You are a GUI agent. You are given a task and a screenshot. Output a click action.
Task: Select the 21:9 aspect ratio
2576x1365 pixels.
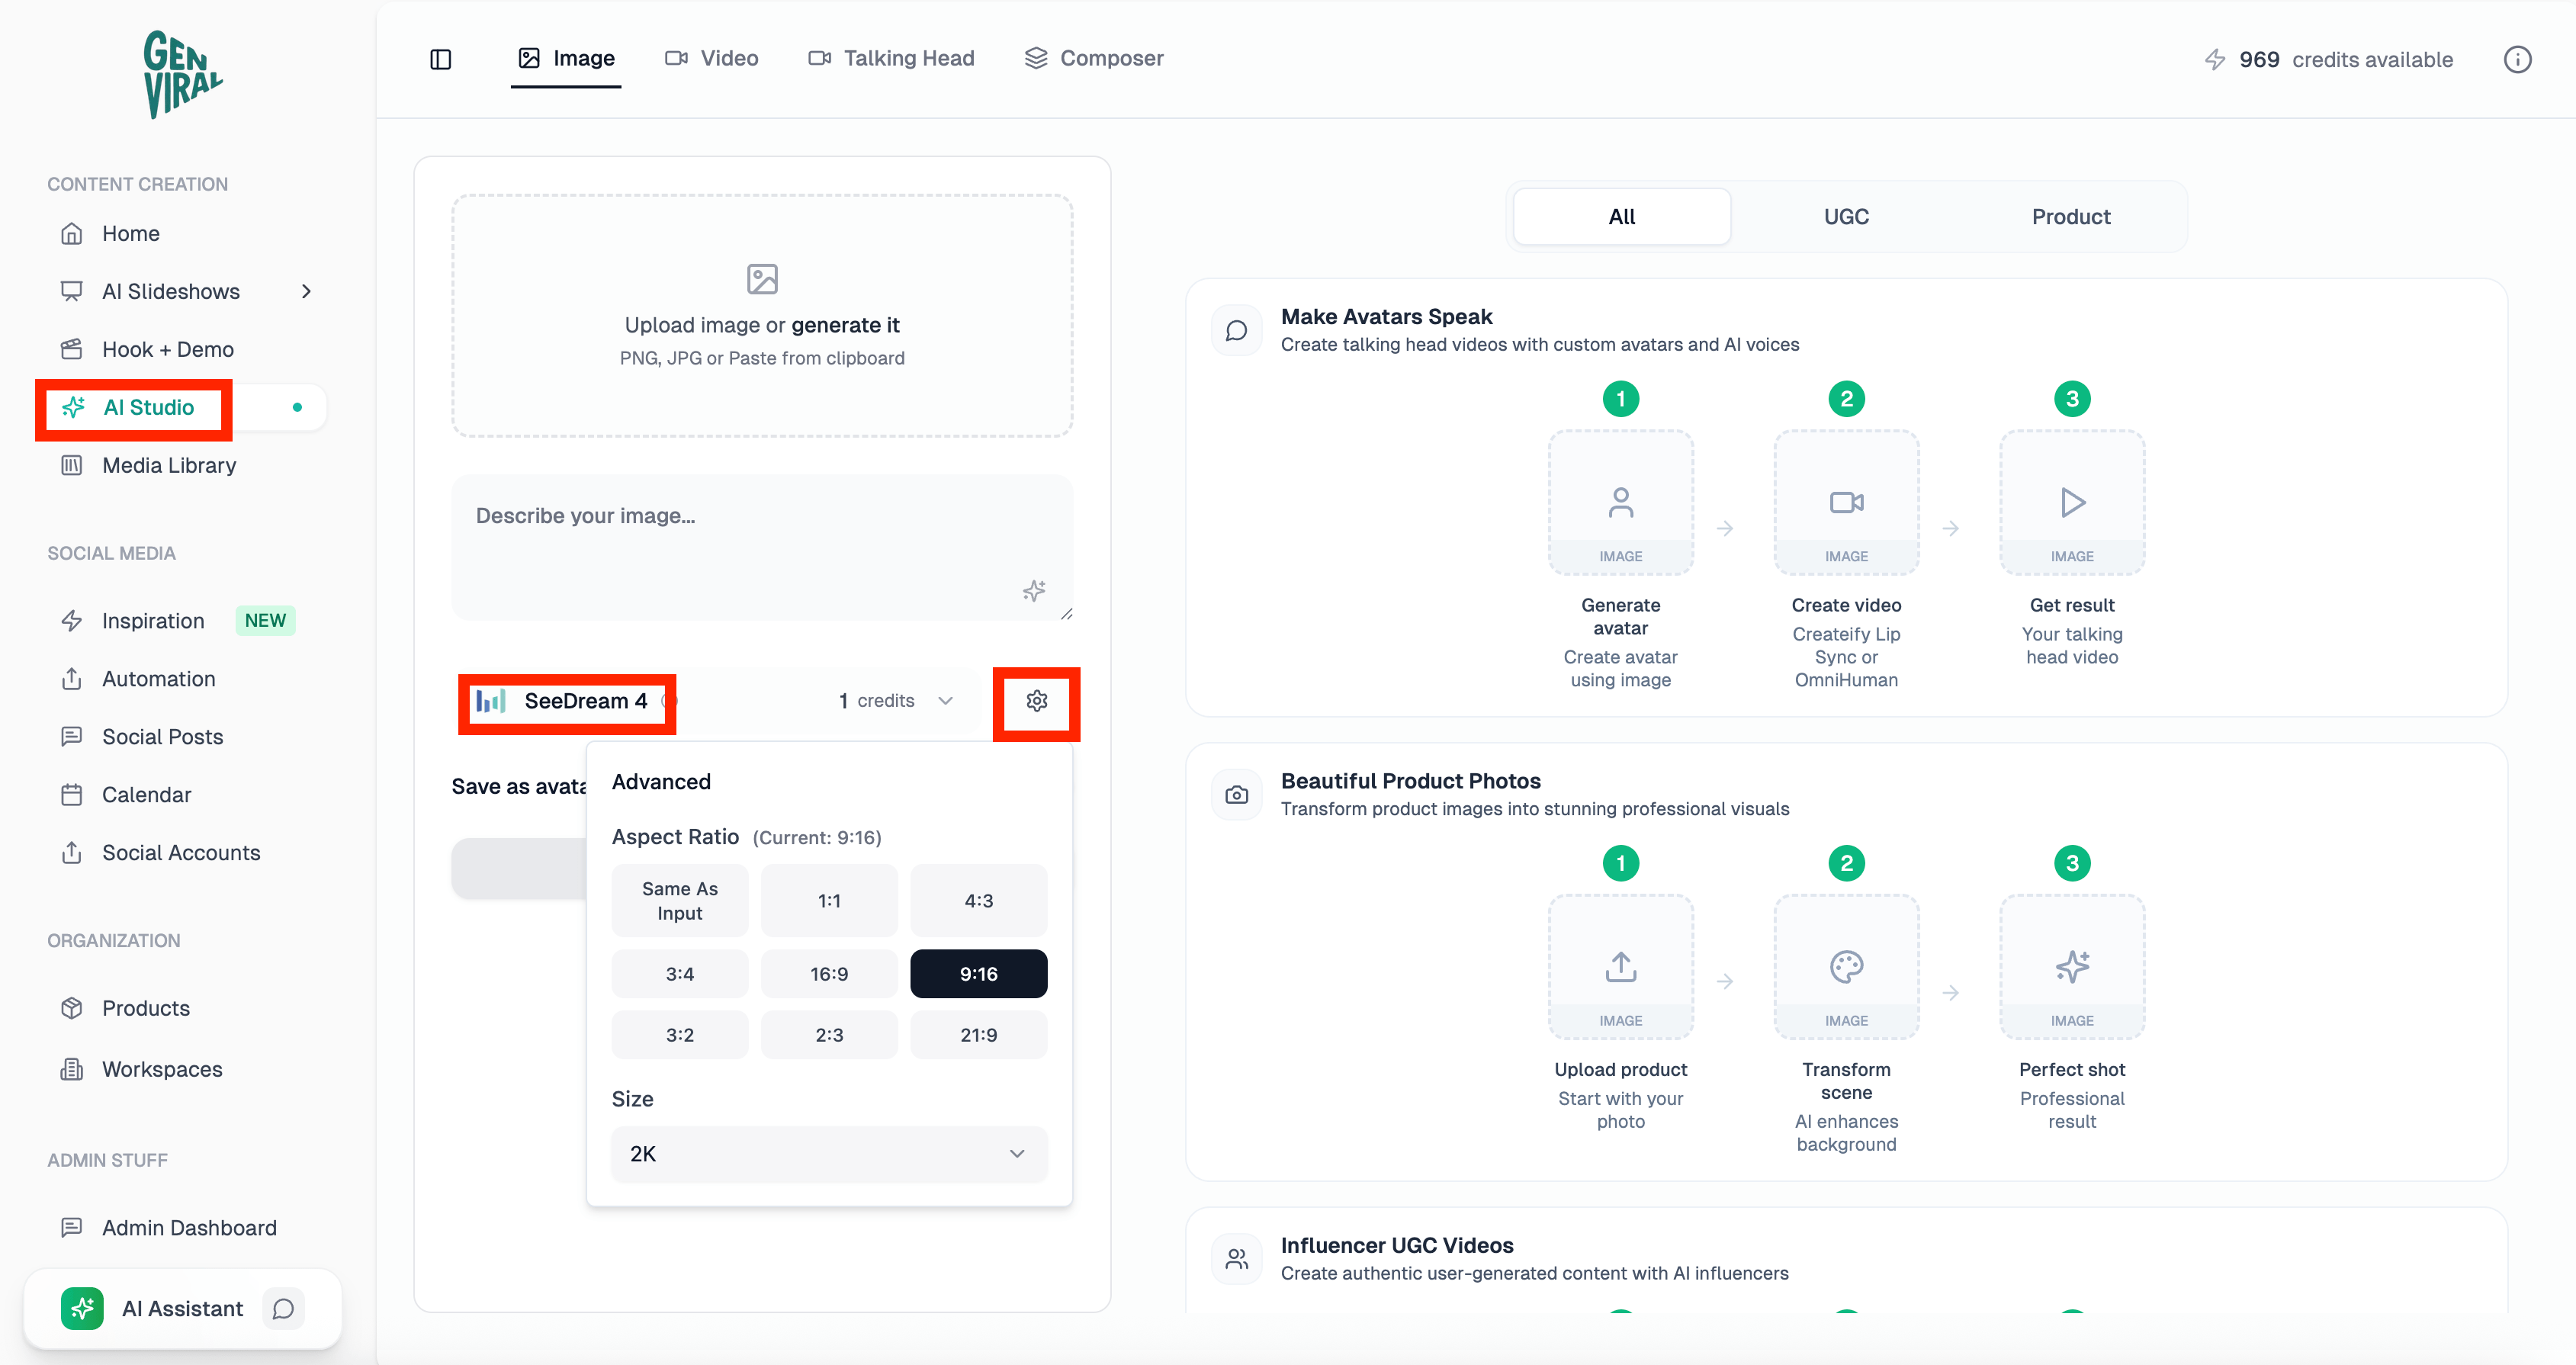979,1035
